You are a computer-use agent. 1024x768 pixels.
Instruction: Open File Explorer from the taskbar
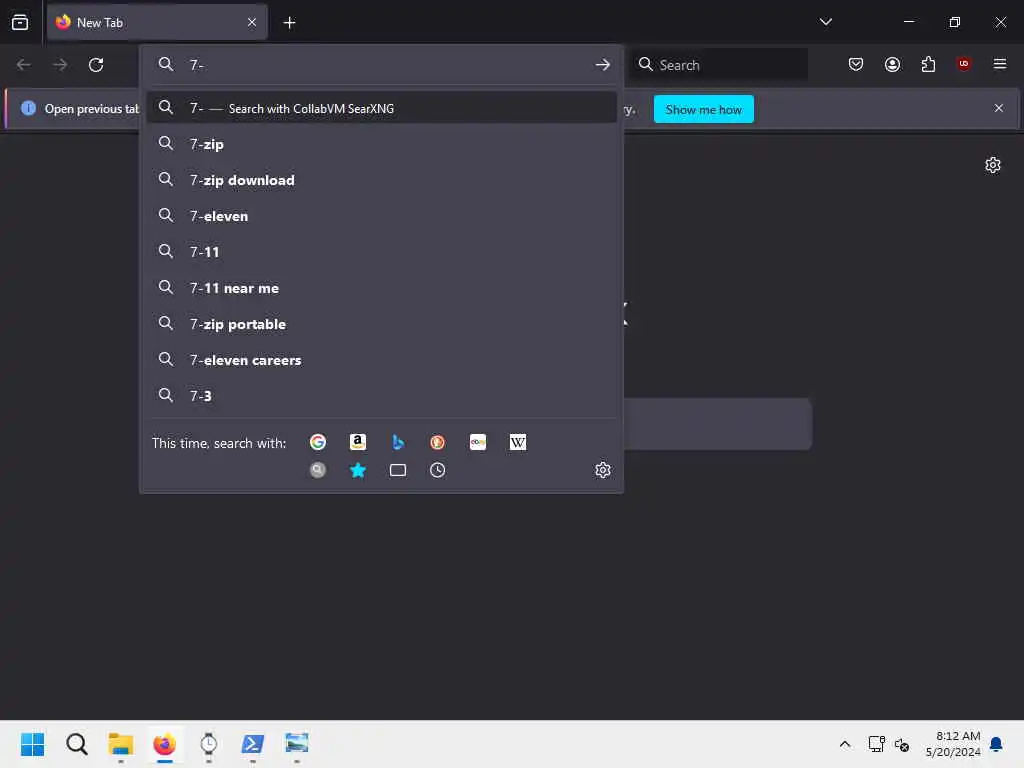[120, 744]
